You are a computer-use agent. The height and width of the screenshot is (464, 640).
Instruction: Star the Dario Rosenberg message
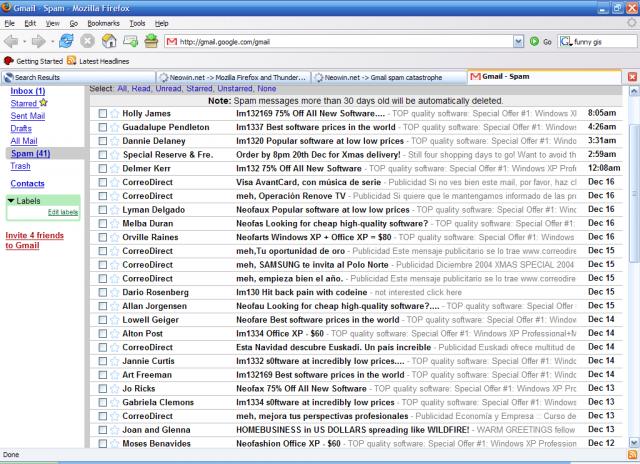[115, 292]
